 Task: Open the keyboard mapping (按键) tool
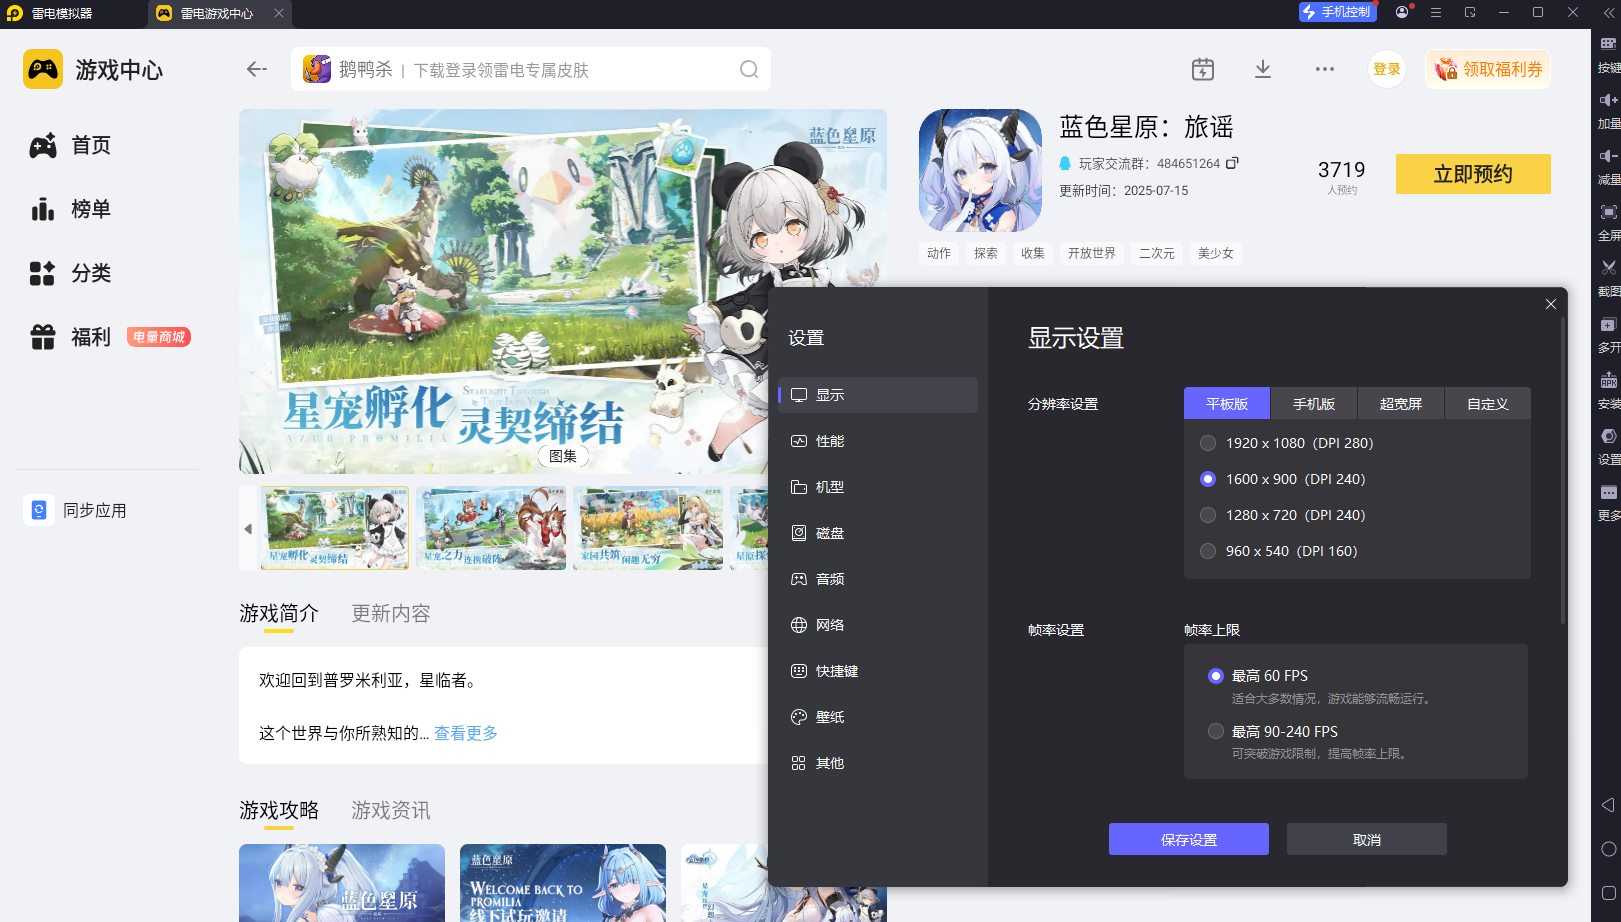coord(1608,44)
